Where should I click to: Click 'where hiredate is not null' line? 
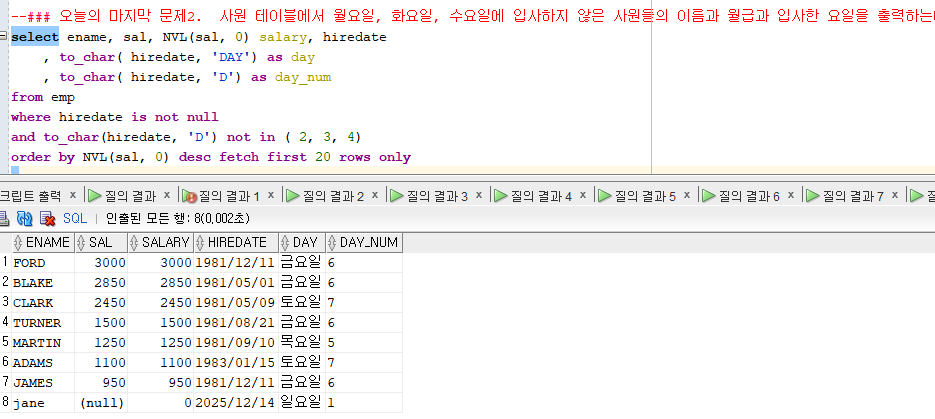coord(114,117)
